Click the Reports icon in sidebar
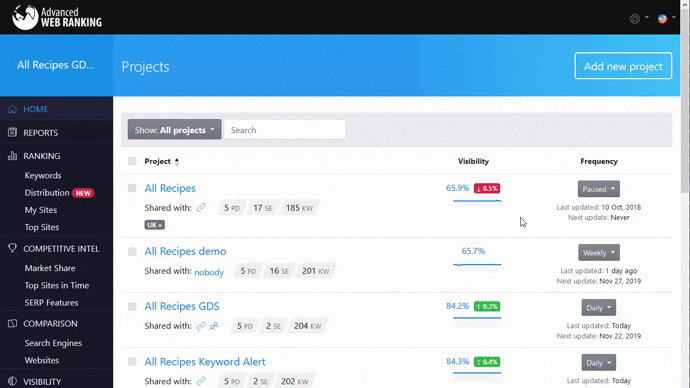The height and width of the screenshot is (388, 690). point(12,132)
